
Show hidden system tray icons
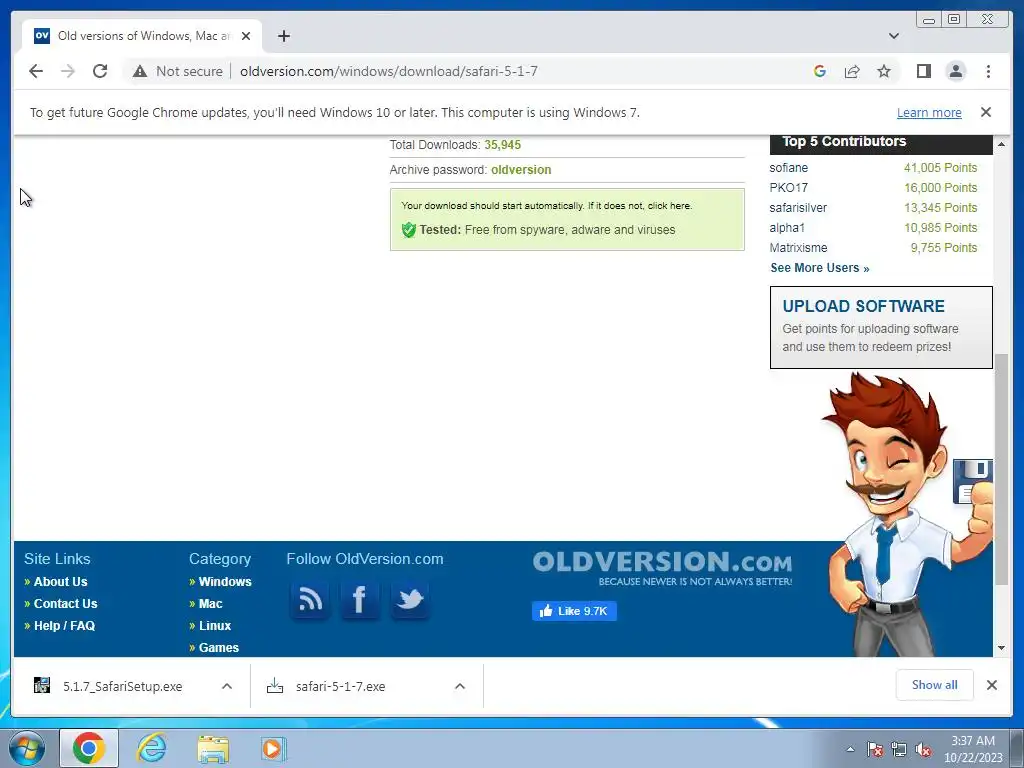pos(850,749)
